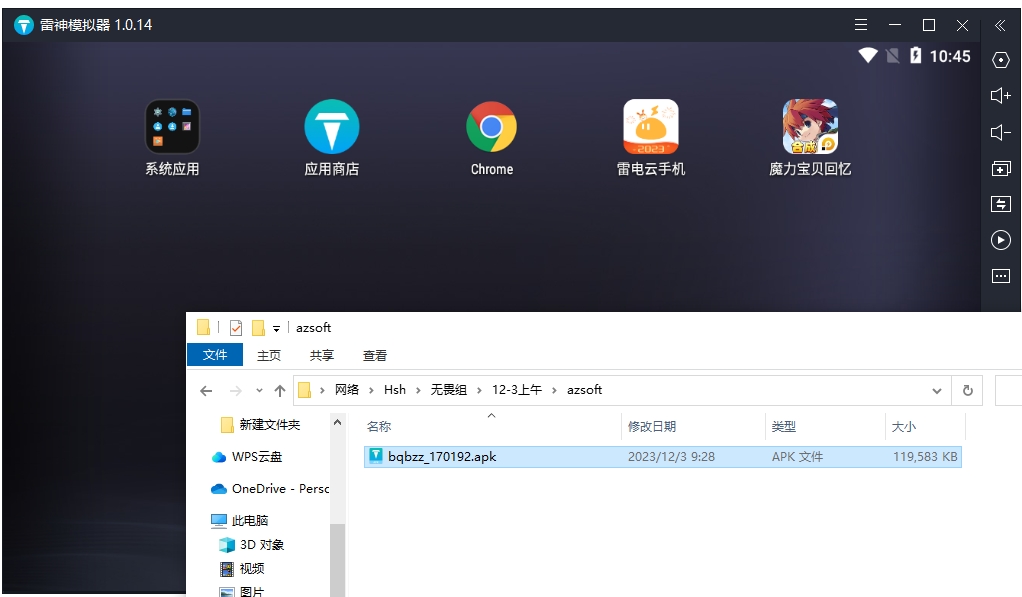This screenshot has height=597, width=1022.
Task: Switch to the 主页 ribbon tab
Action: pos(269,355)
